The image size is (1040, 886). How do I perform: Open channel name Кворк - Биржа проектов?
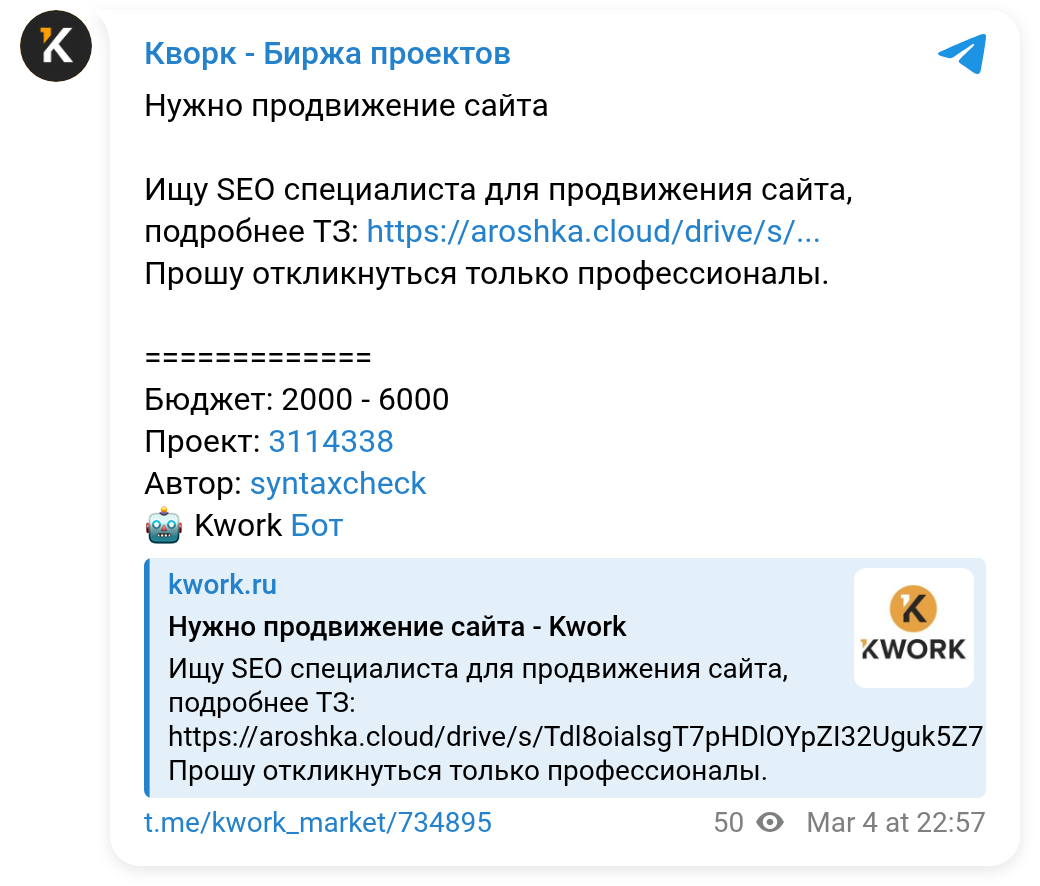327,54
